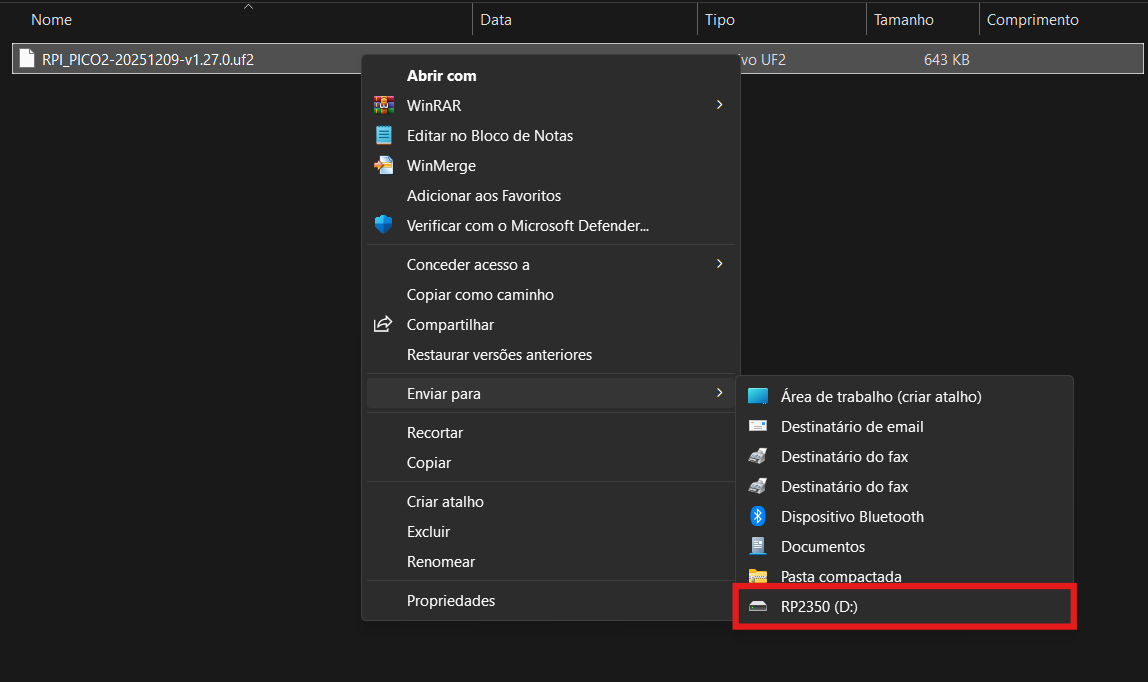Select Renomear in the context menu
The image size is (1148, 682).
[x=441, y=562]
